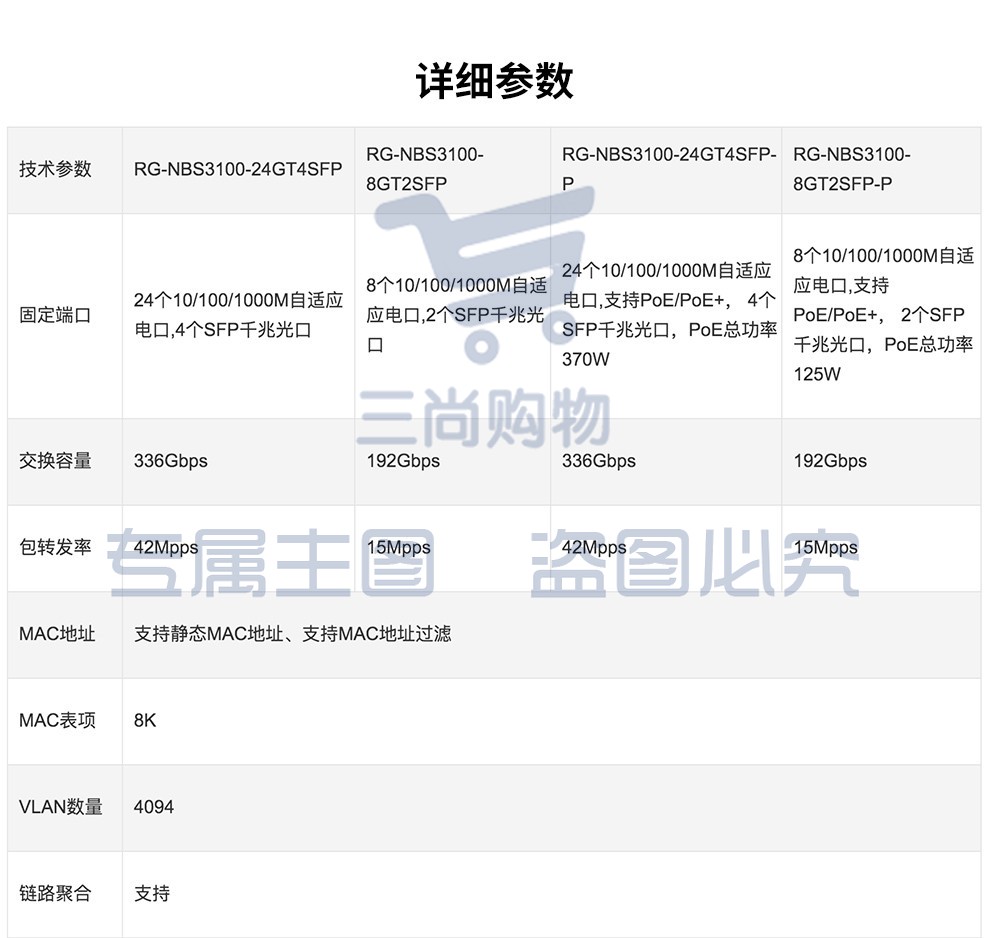Click the 支持 value in 链路聚合 row
990x938 pixels.
click(152, 893)
